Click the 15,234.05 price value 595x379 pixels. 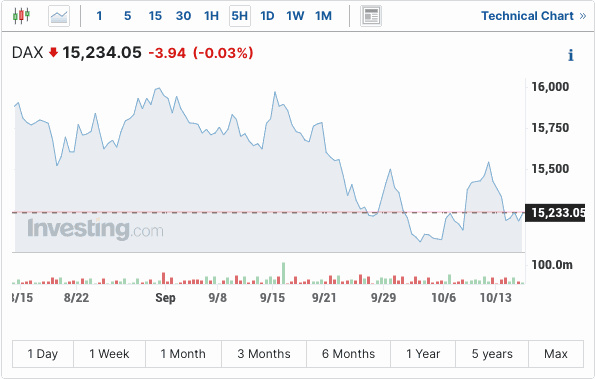pyautogui.click(x=102, y=53)
